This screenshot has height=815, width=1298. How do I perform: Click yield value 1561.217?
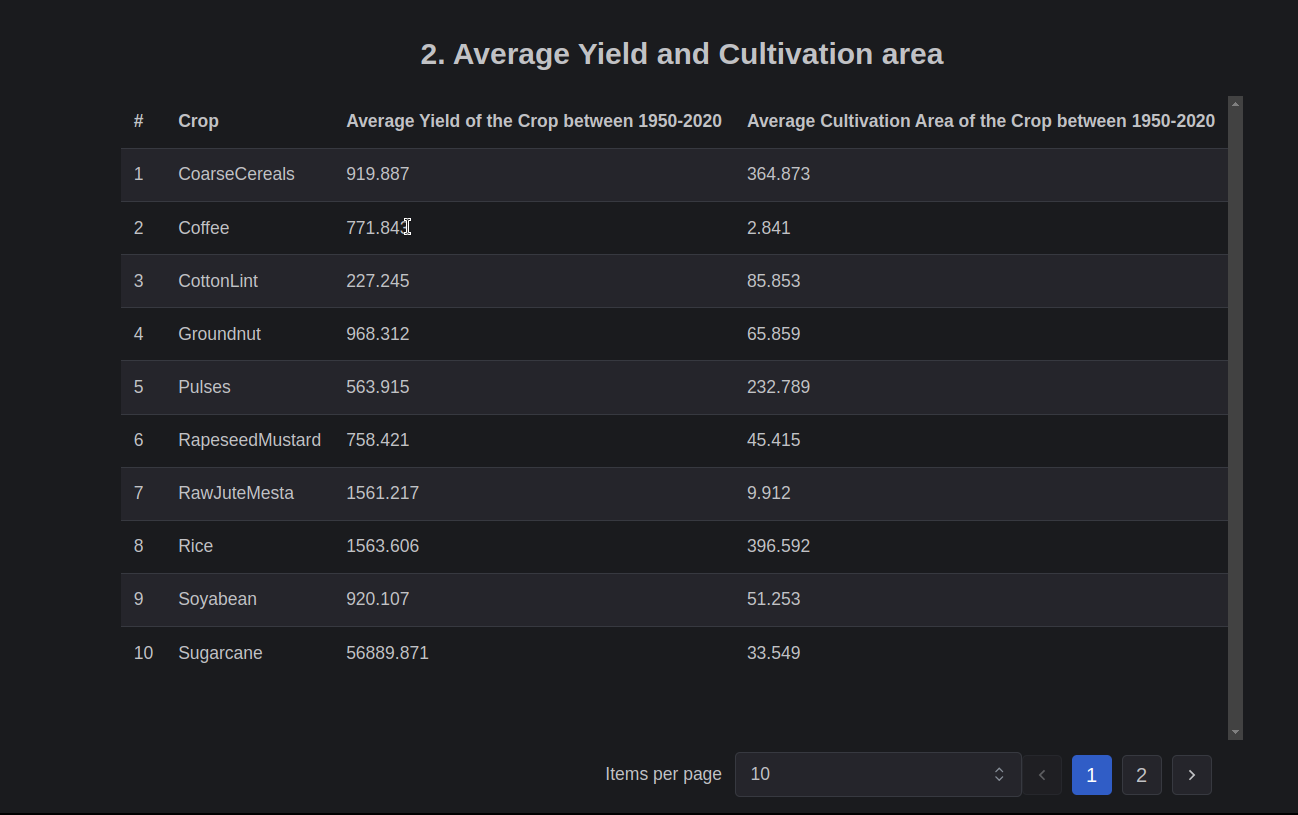pyautogui.click(x=382, y=493)
